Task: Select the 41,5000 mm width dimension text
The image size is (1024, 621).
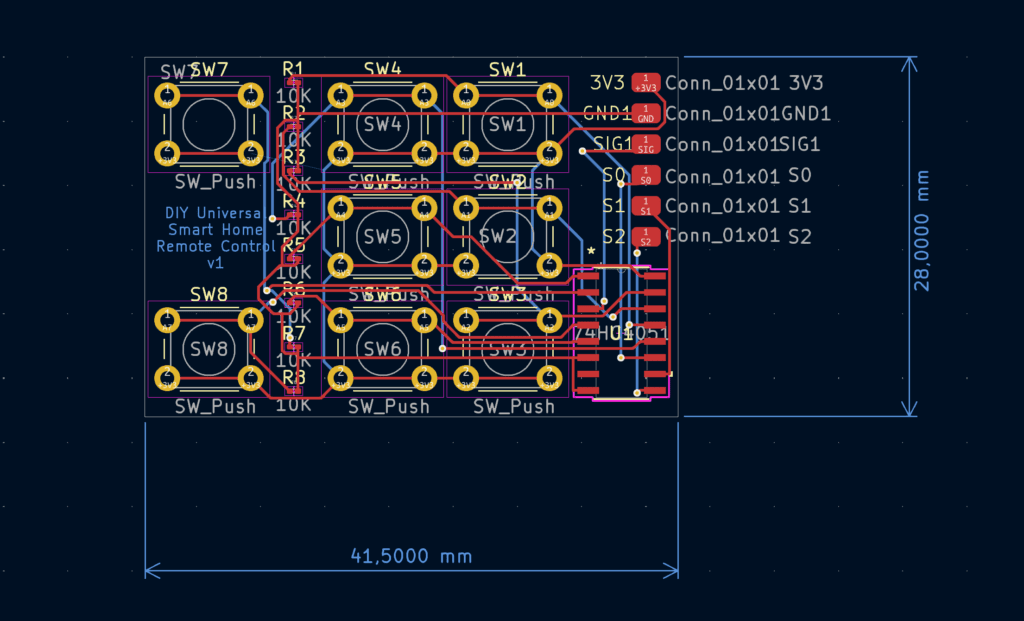Action: coord(411,556)
